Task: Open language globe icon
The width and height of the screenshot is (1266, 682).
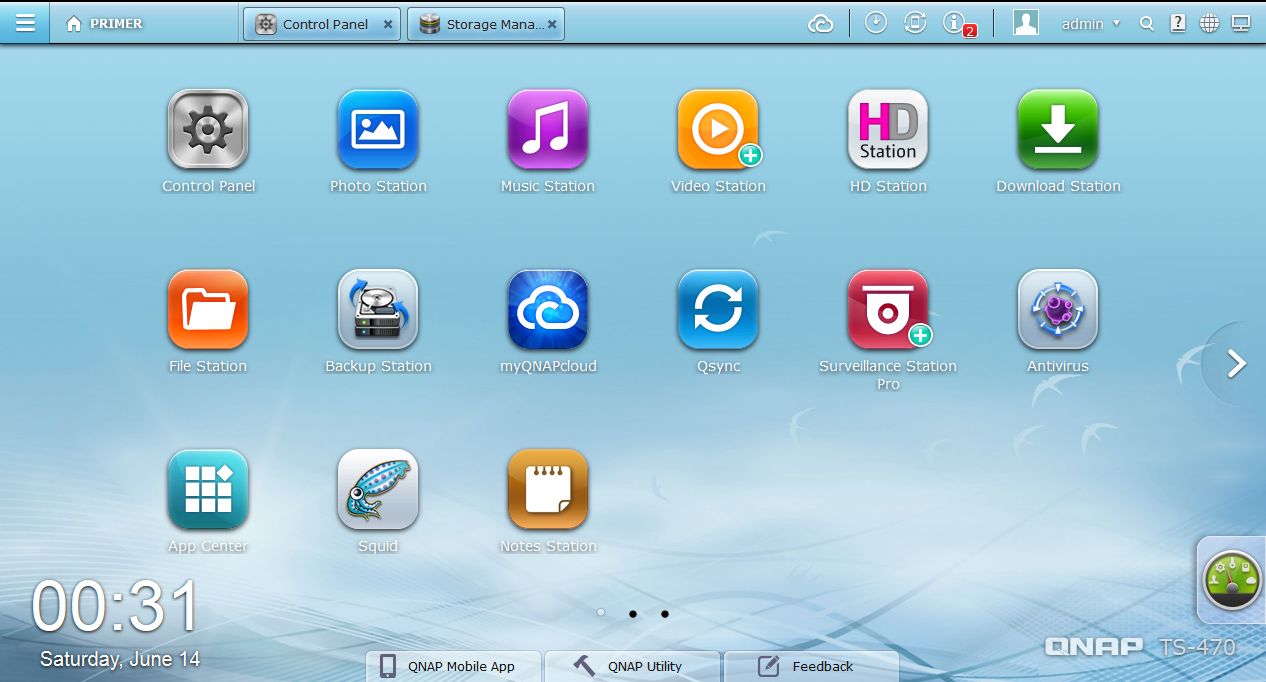Action: [1209, 23]
